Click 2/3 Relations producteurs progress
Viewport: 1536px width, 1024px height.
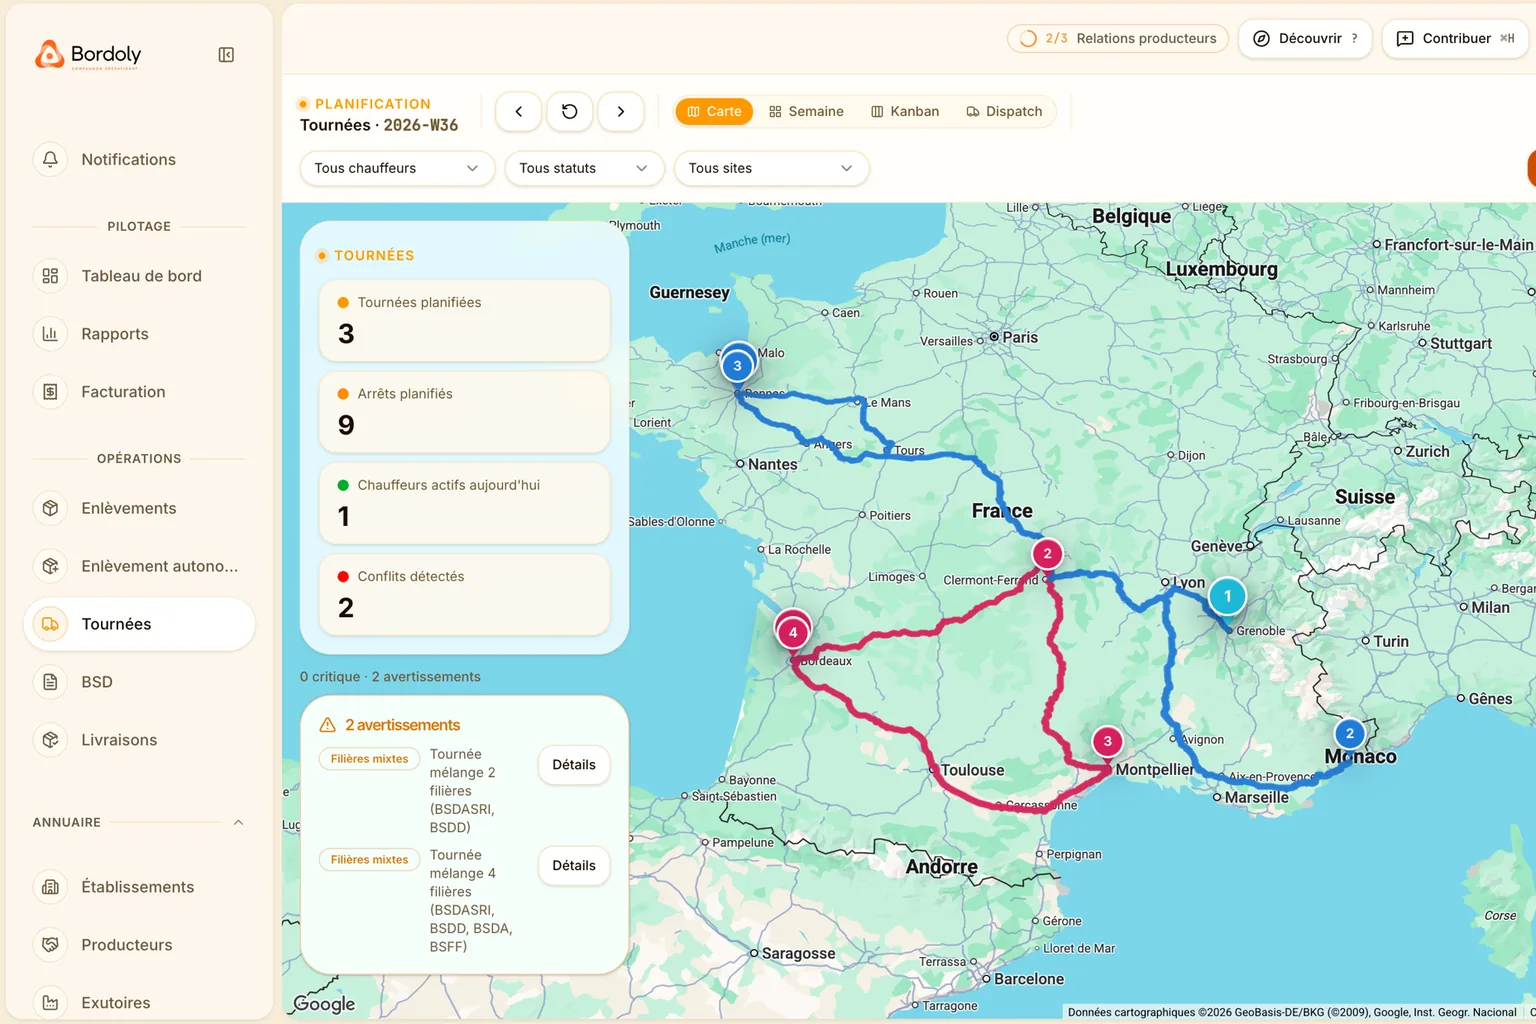coord(1117,38)
